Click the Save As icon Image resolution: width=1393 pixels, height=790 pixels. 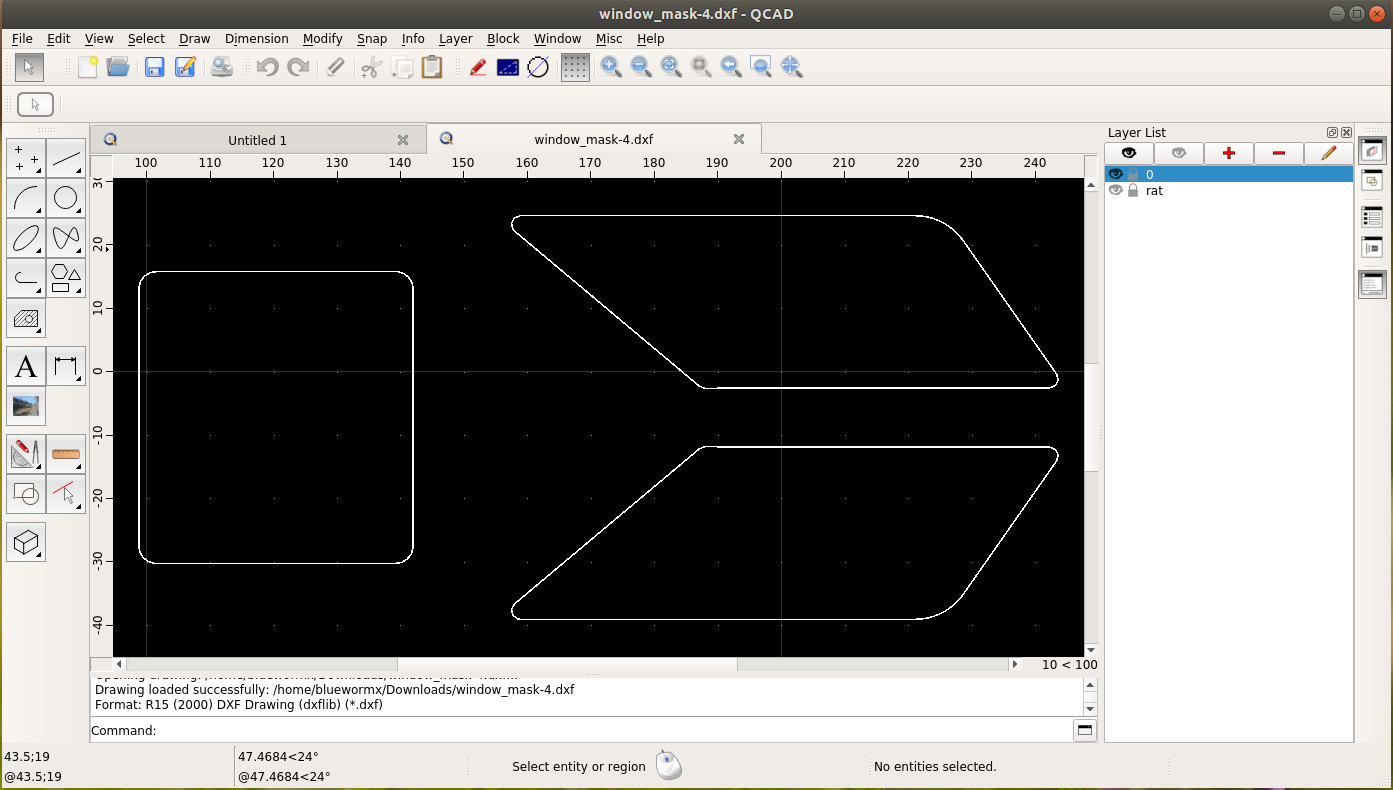pos(185,67)
